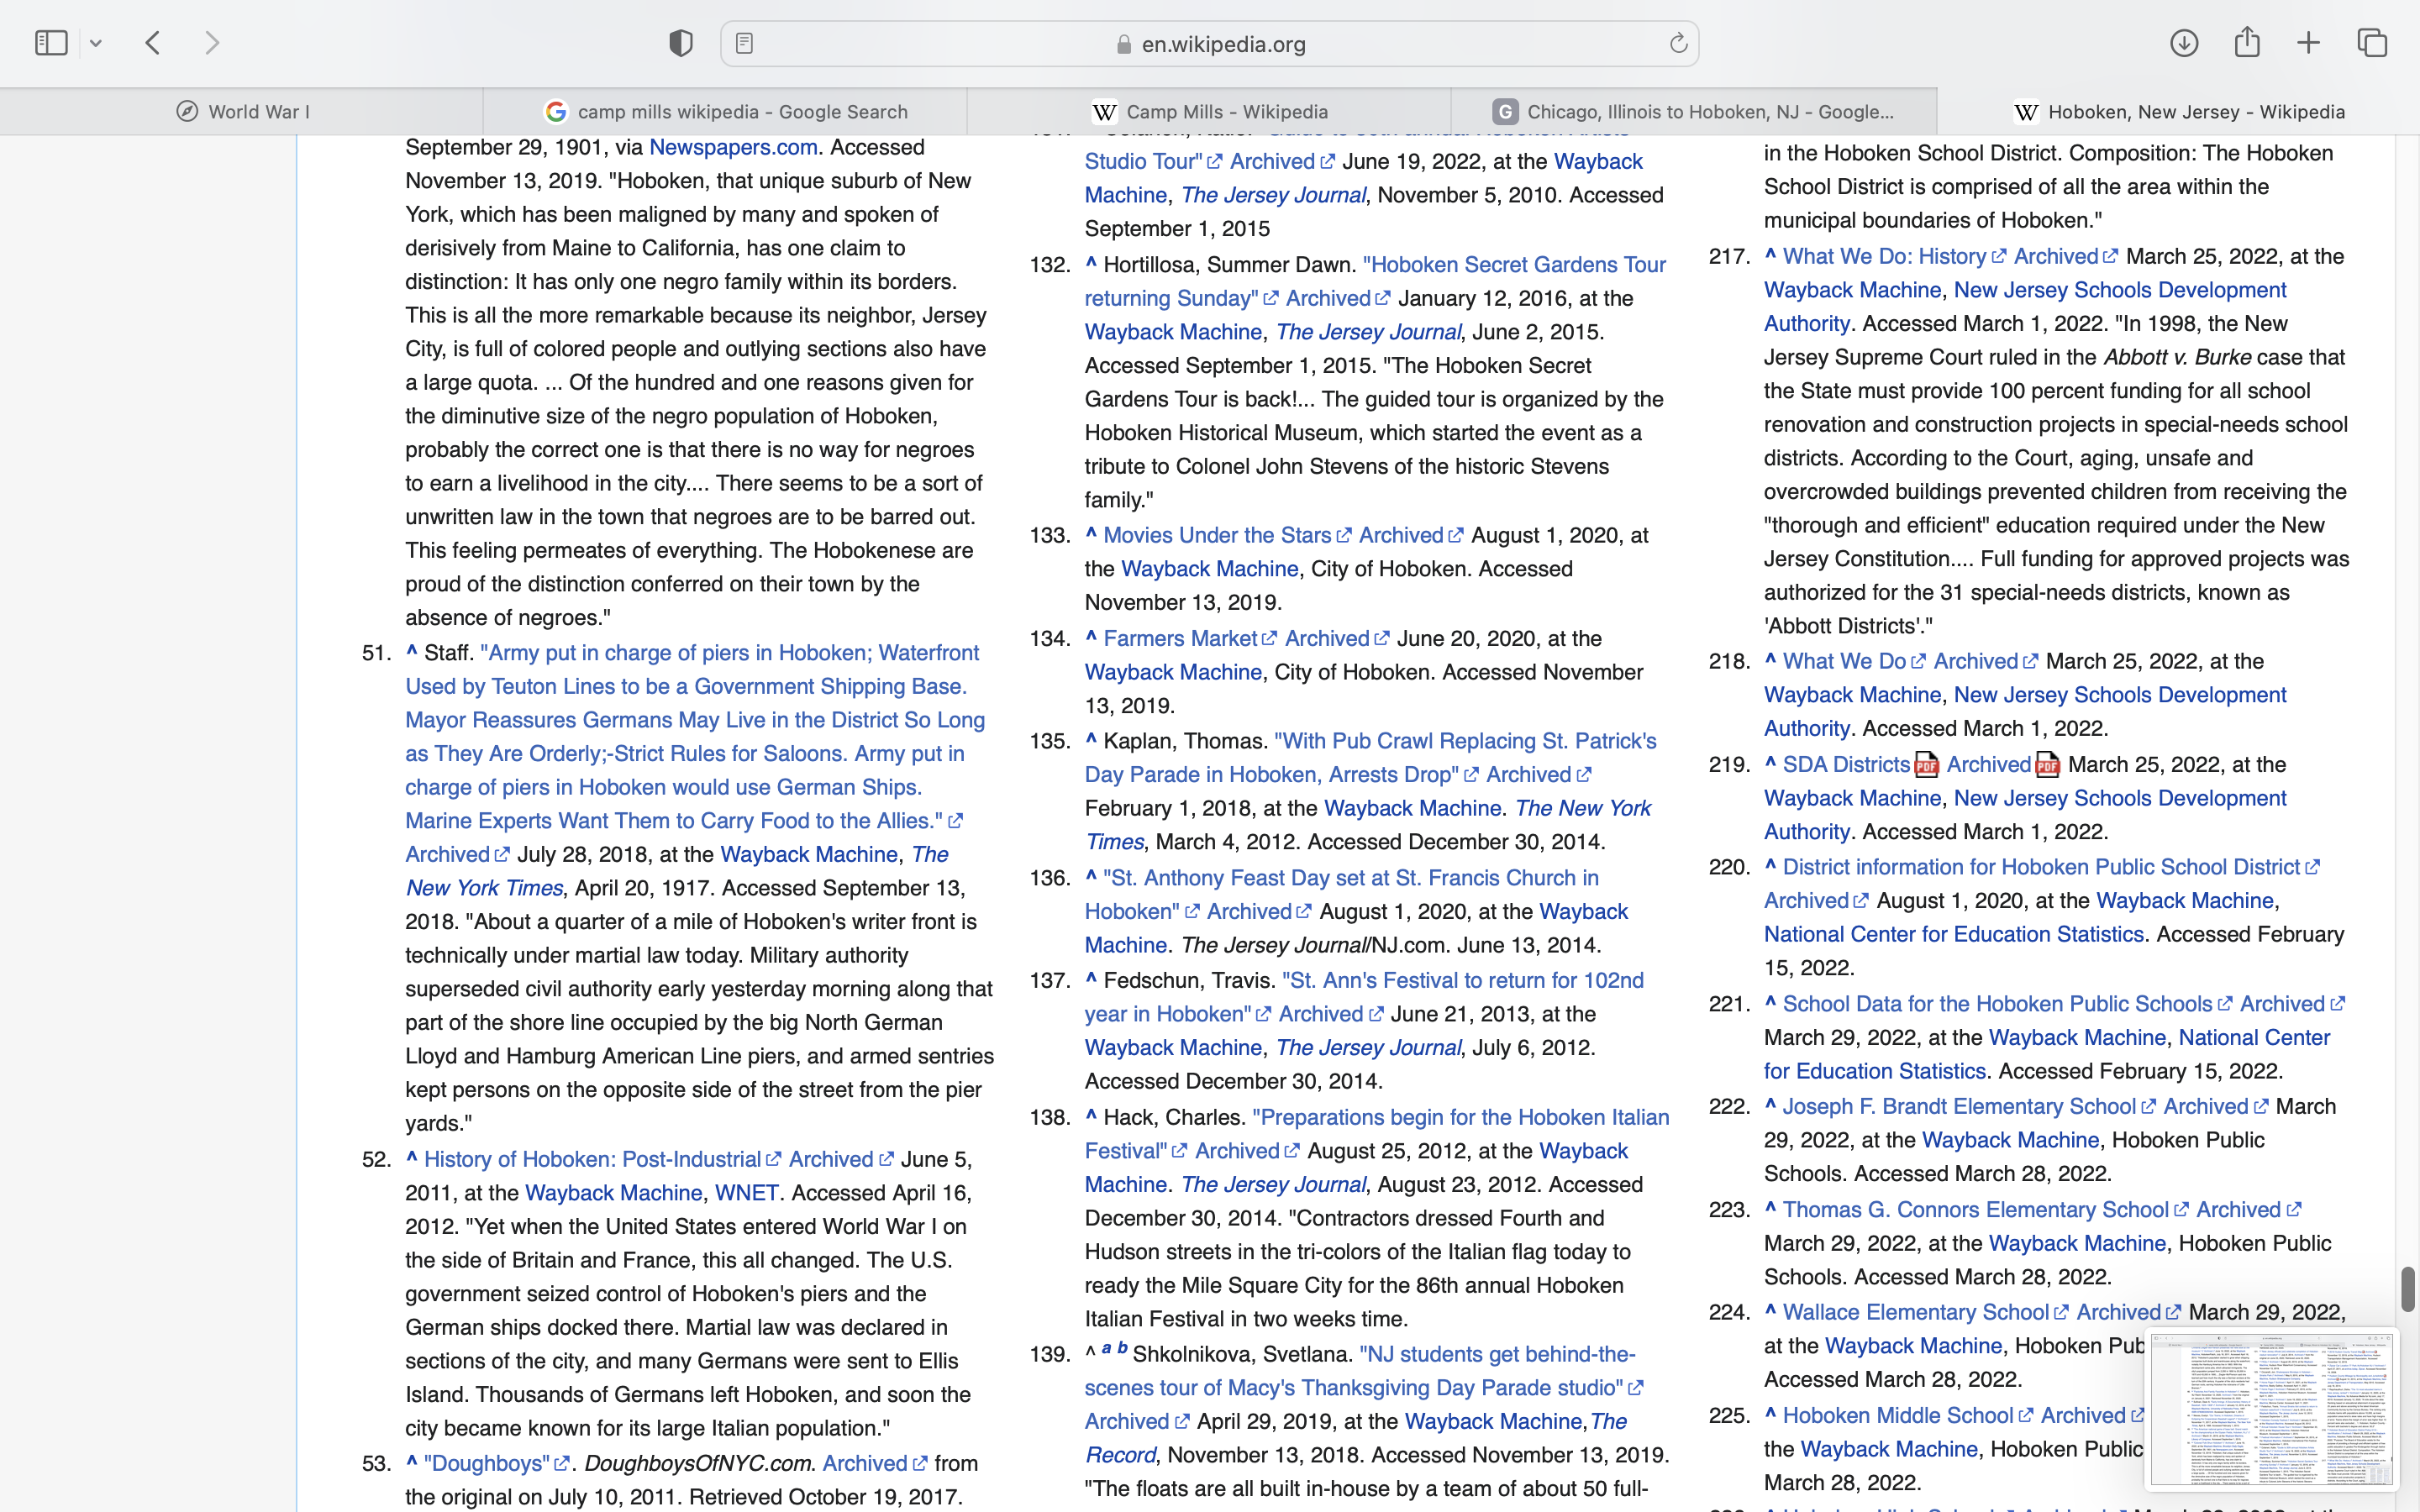Viewport: 2420px width, 1512px height.
Task: Open the WNET link in reference 52
Action: (746, 1193)
